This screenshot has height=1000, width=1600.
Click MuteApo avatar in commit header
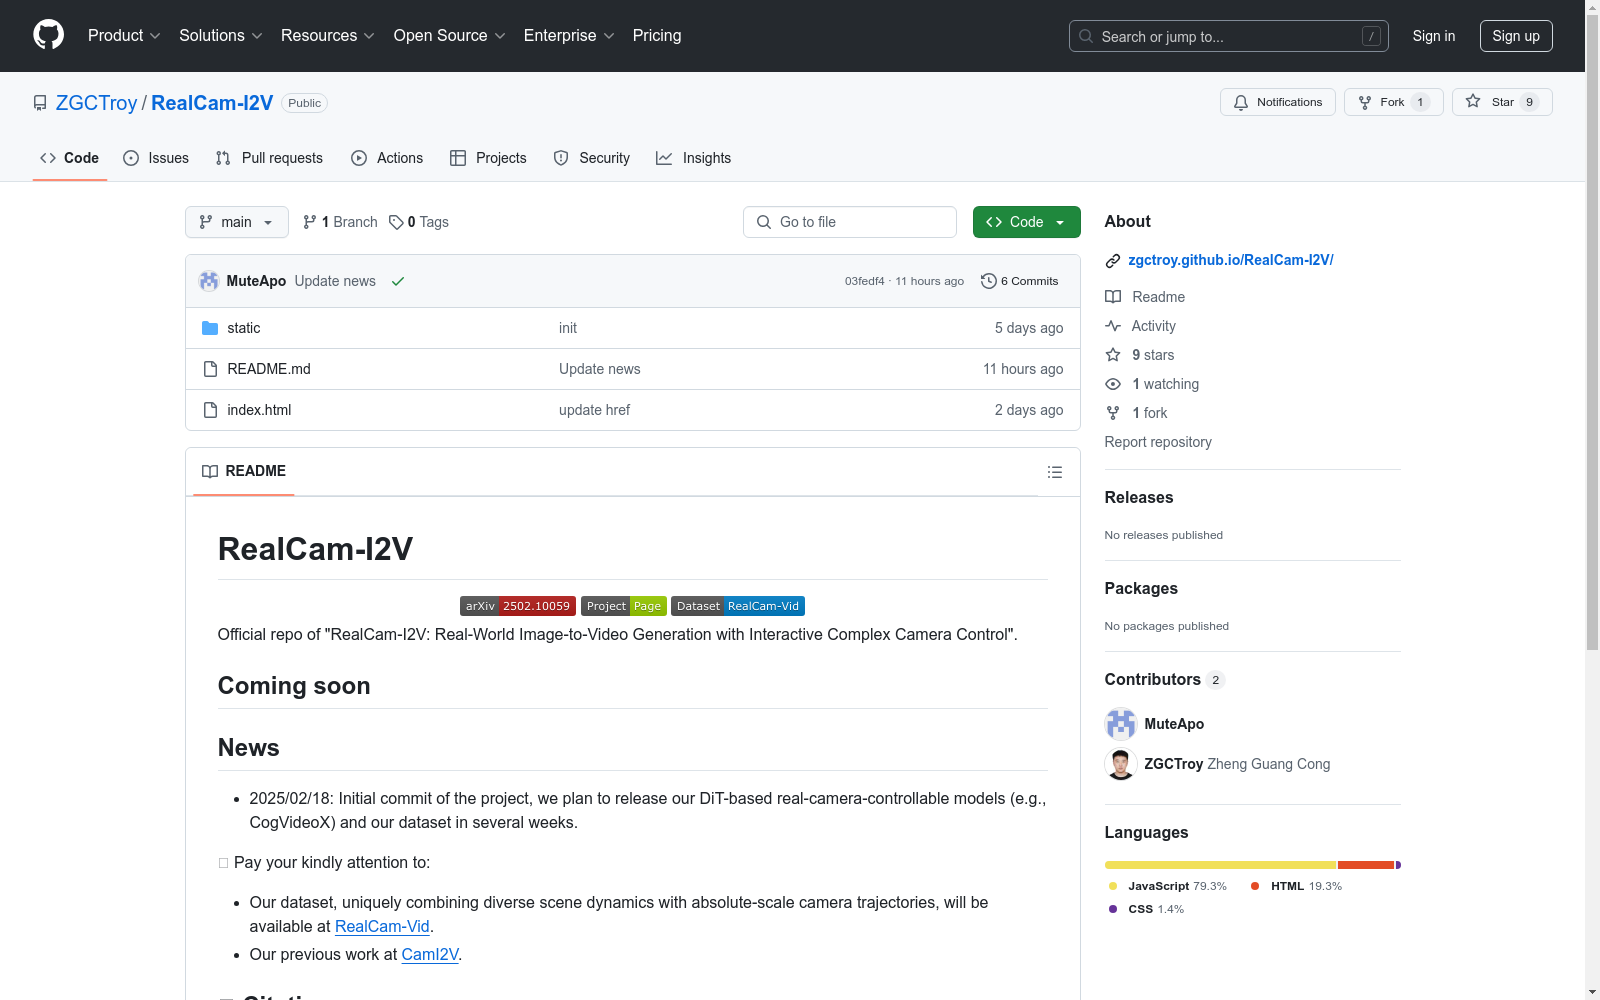[x=209, y=281]
